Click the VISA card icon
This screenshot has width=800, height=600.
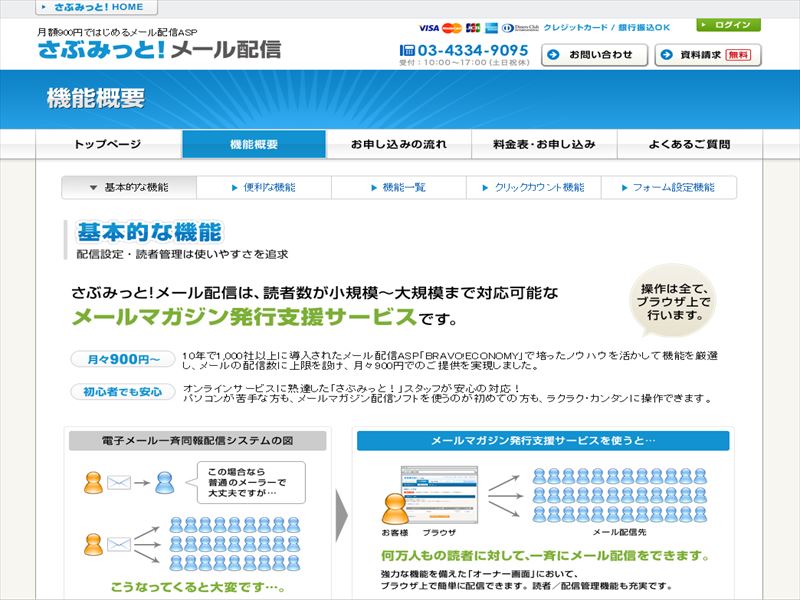click(x=429, y=28)
